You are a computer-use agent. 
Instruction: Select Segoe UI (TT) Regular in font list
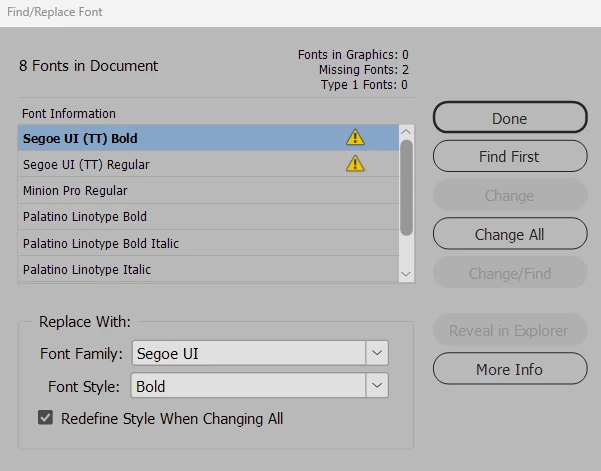208,164
